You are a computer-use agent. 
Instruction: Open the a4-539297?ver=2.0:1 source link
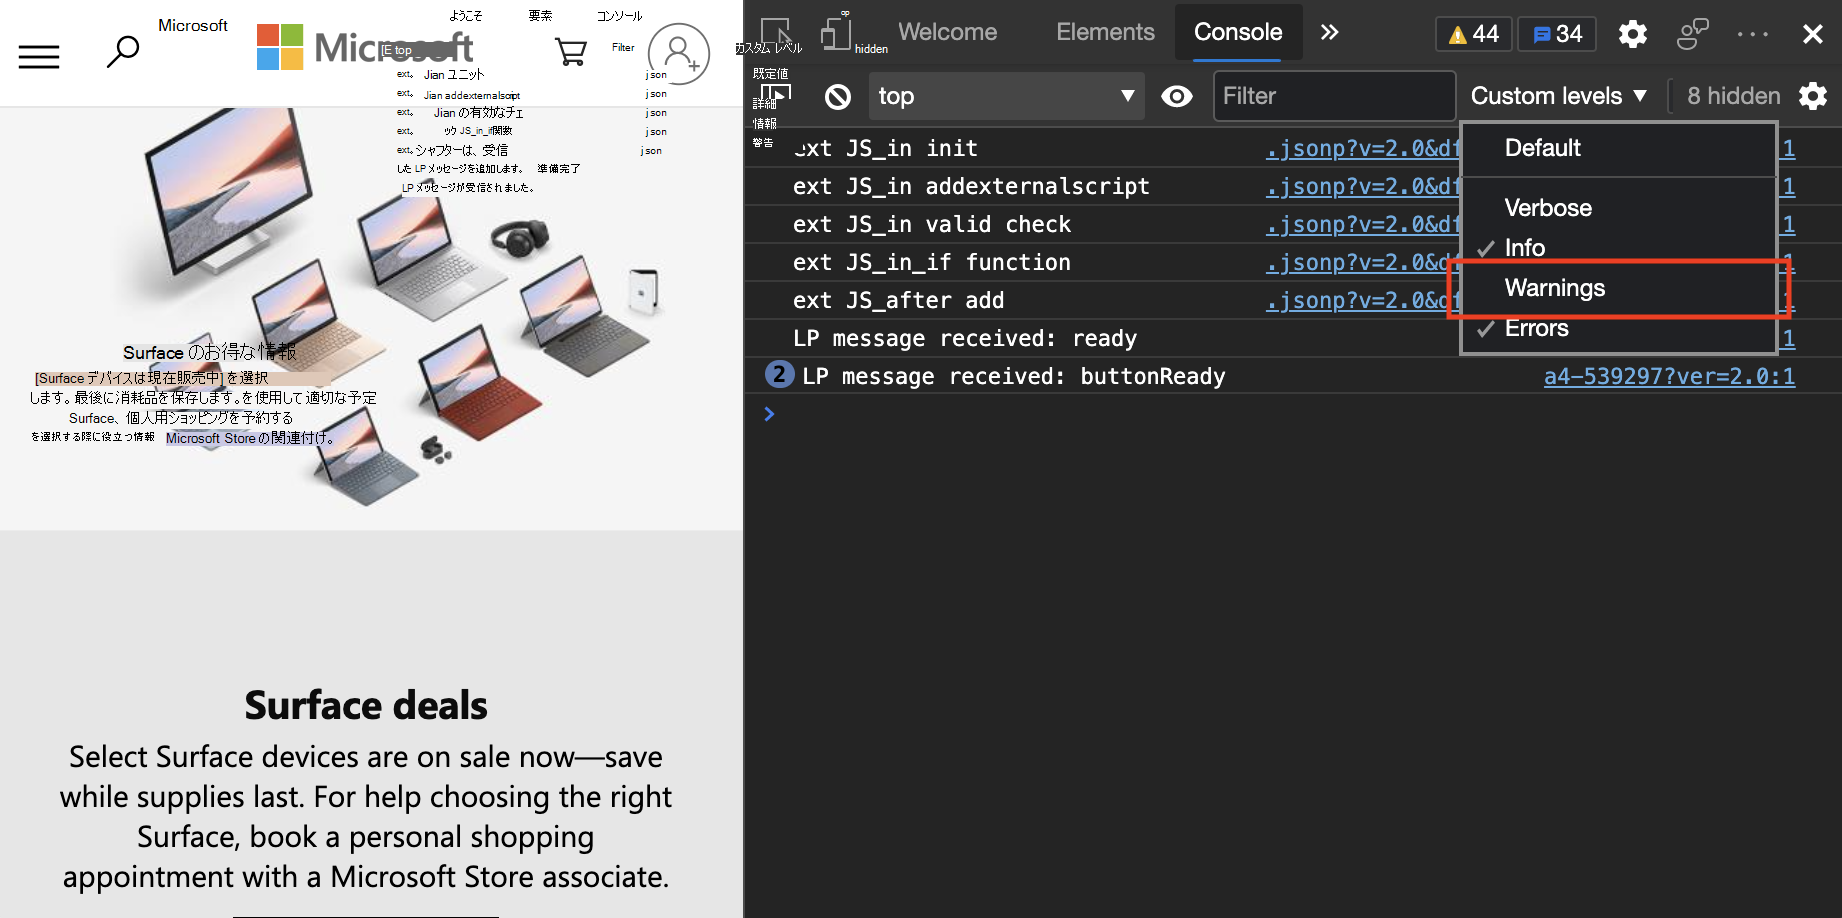coord(1669,376)
